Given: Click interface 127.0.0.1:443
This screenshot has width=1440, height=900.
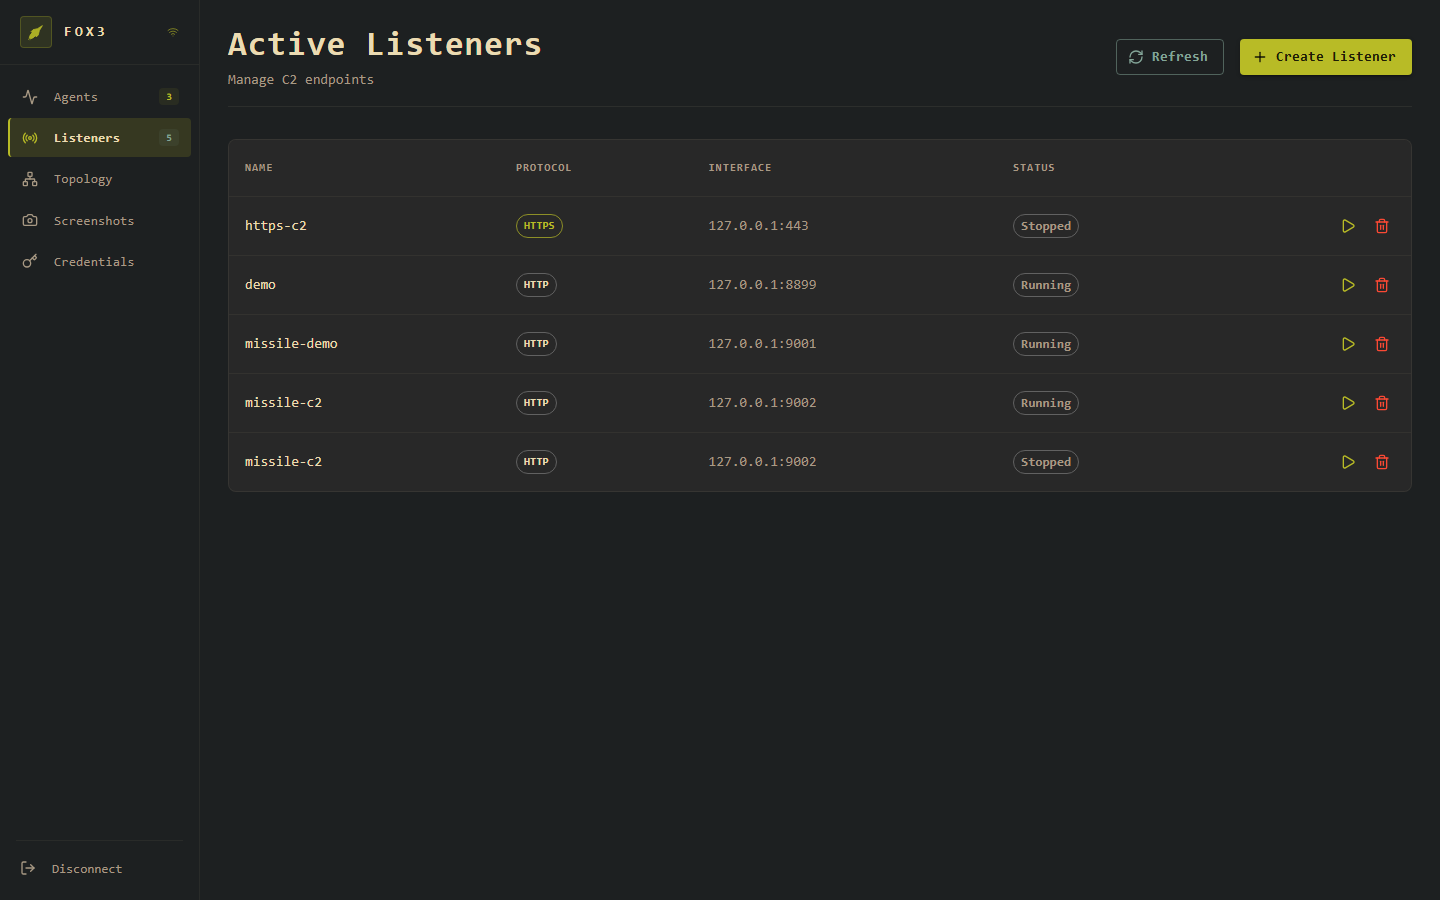Looking at the screenshot, I should coord(758,226).
